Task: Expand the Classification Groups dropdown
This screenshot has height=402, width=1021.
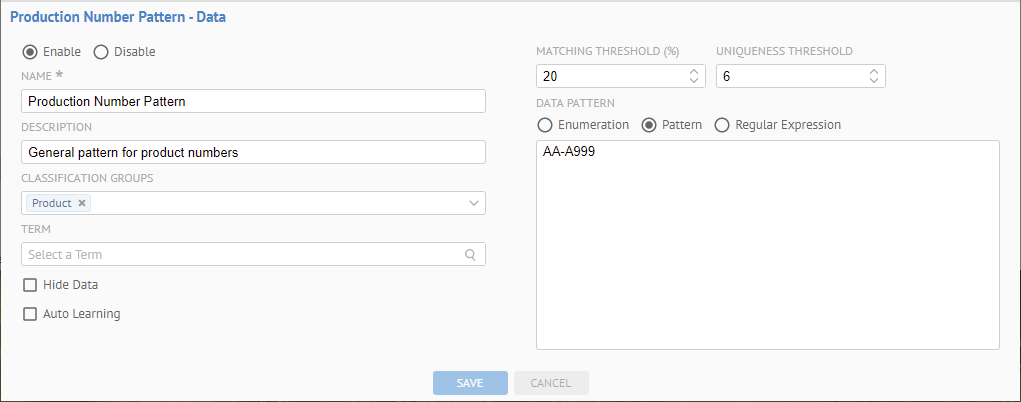Action: click(x=473, y=203)
